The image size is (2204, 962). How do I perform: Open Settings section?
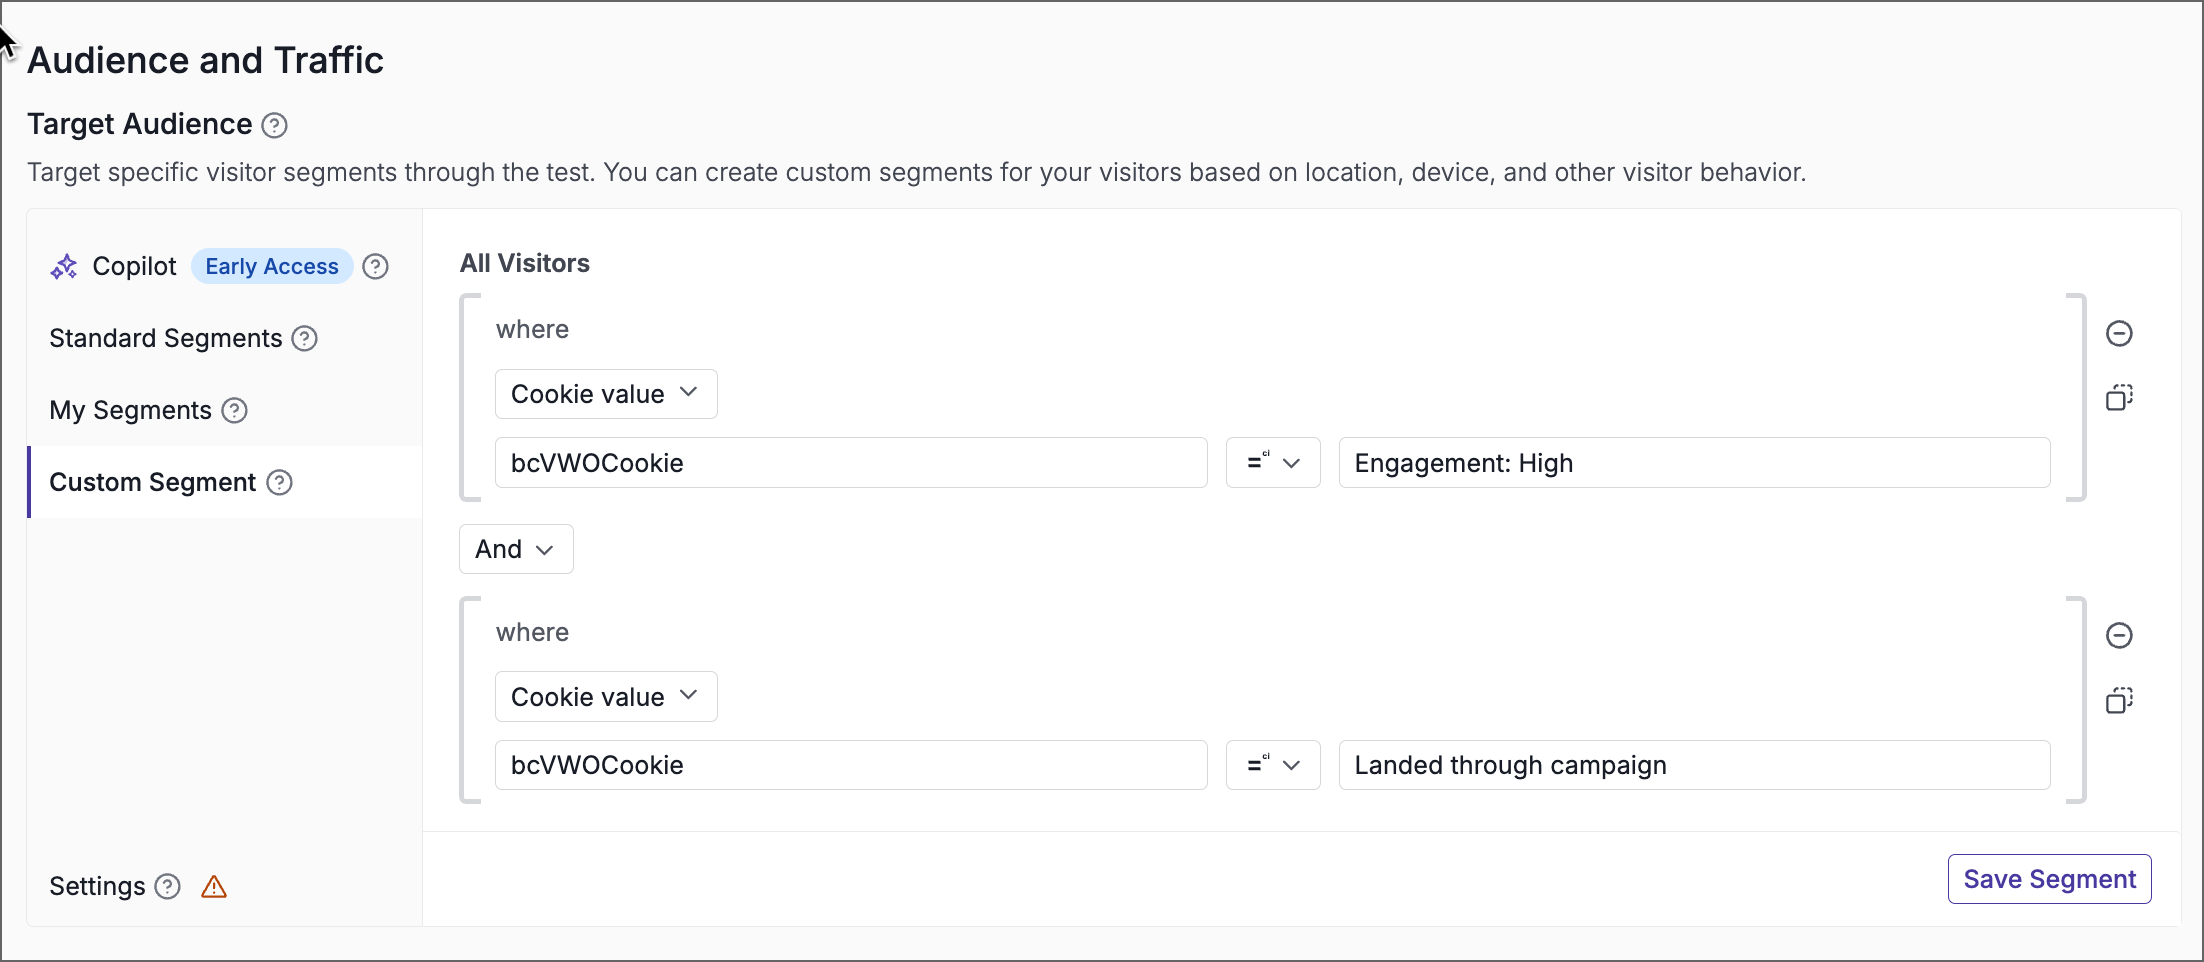point(97,887)
